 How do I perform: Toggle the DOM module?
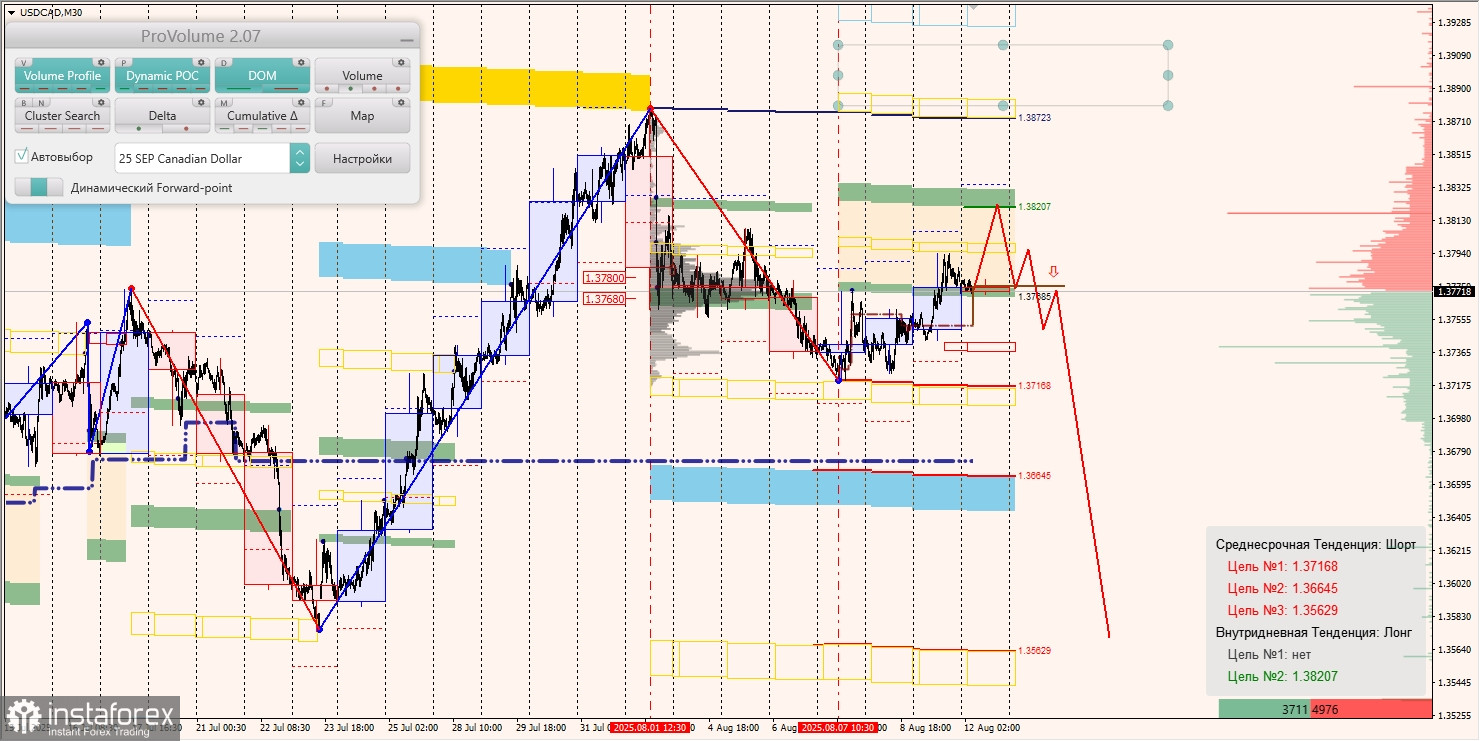pyautogui.click(x=262, y=76)
